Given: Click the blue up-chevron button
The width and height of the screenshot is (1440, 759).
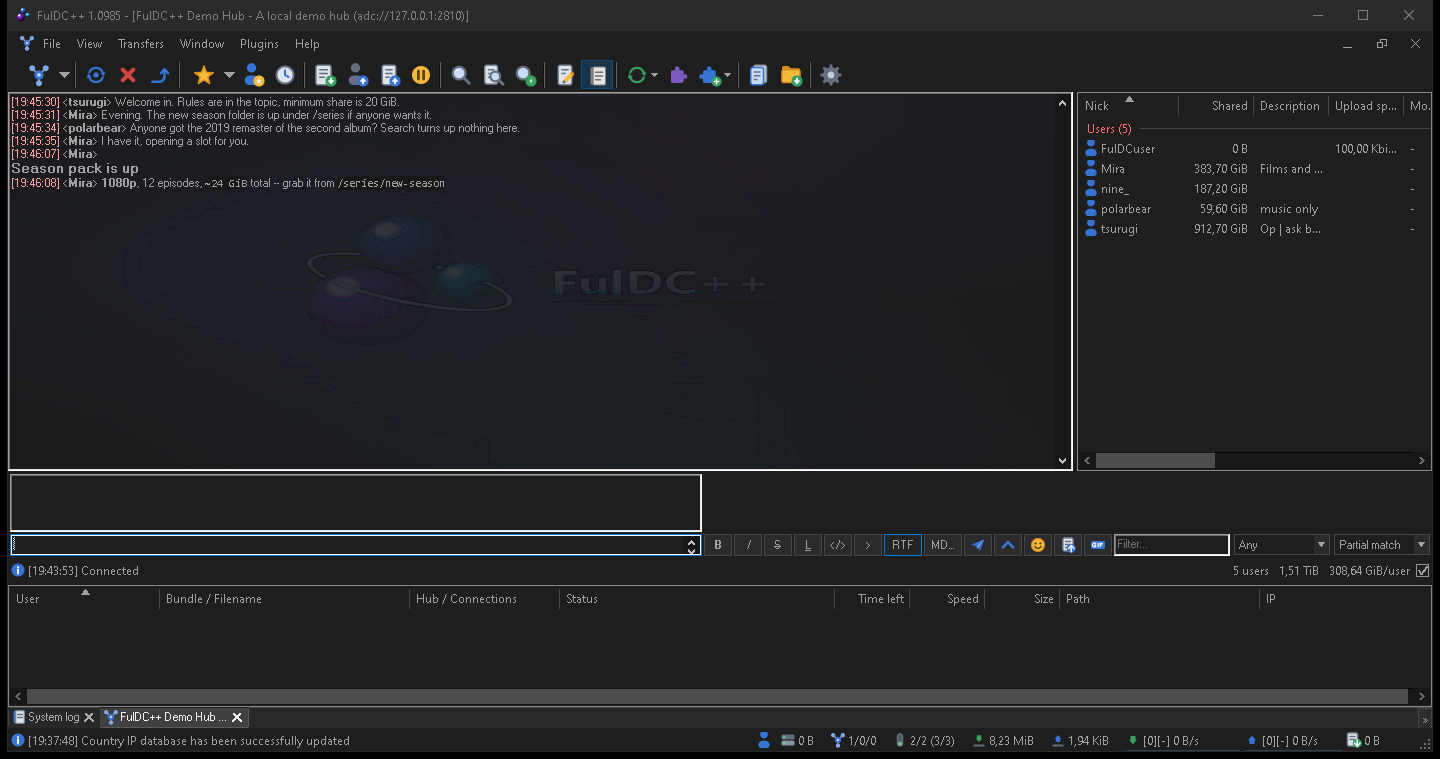Looking at the screenshot, I should (x=1008, y=545).
